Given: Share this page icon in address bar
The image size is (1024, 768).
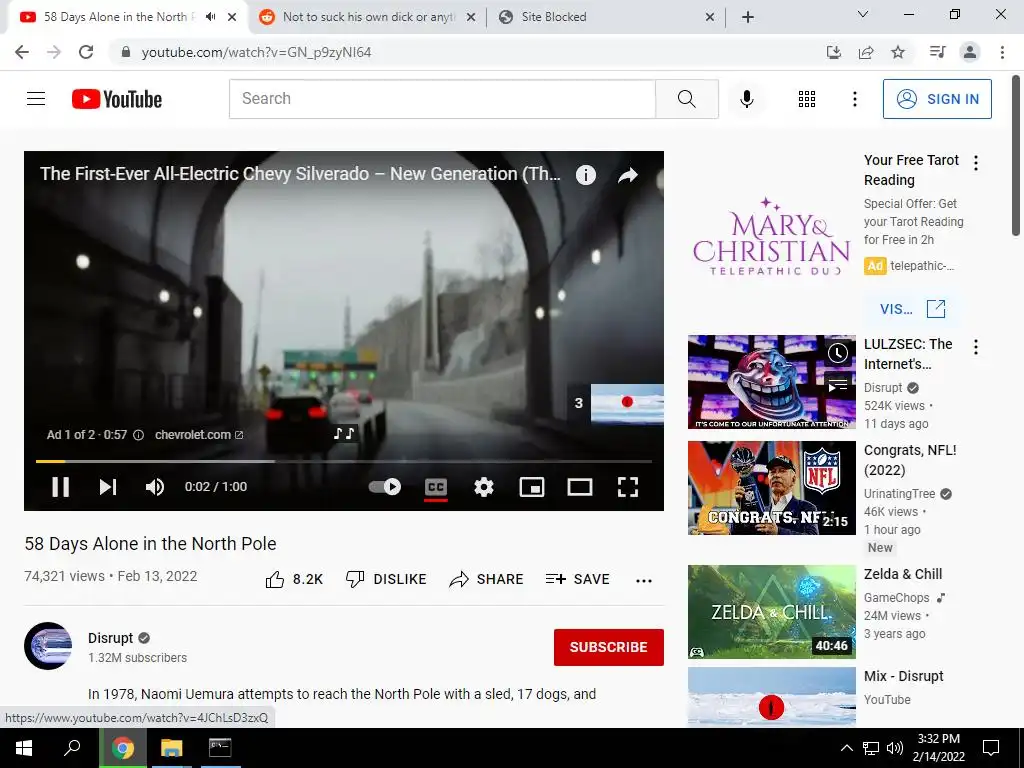Looking at the screenshot, I should (866, 52).
